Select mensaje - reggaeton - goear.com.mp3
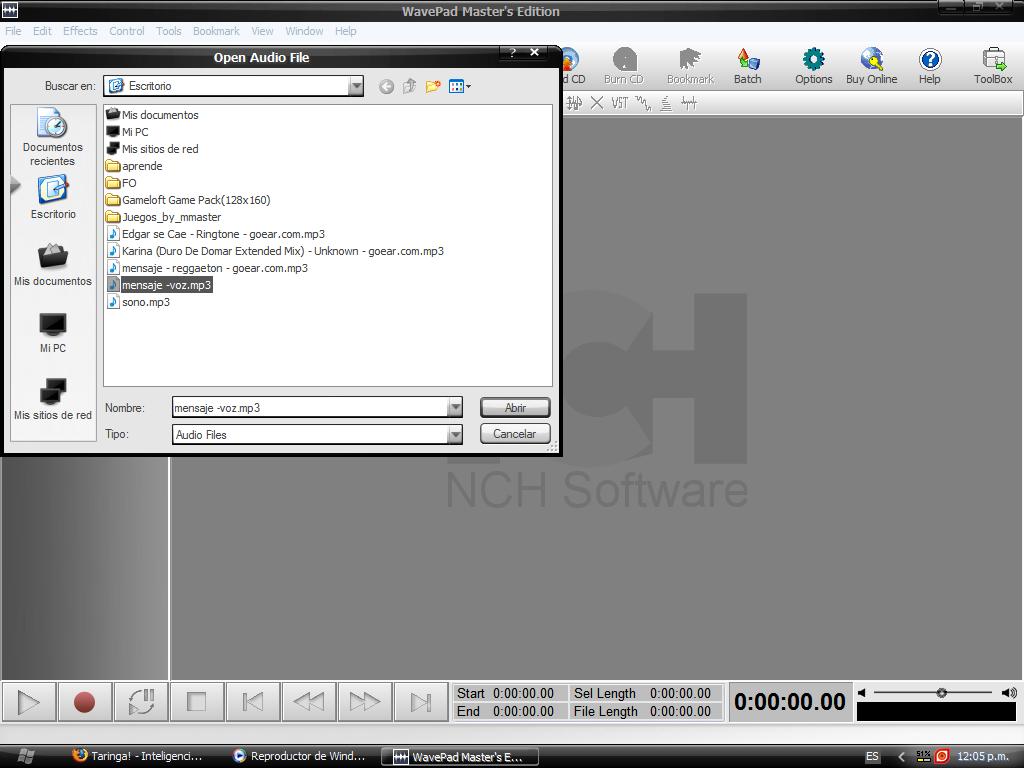Viewport: 1024px width, 768px height. 207,268
